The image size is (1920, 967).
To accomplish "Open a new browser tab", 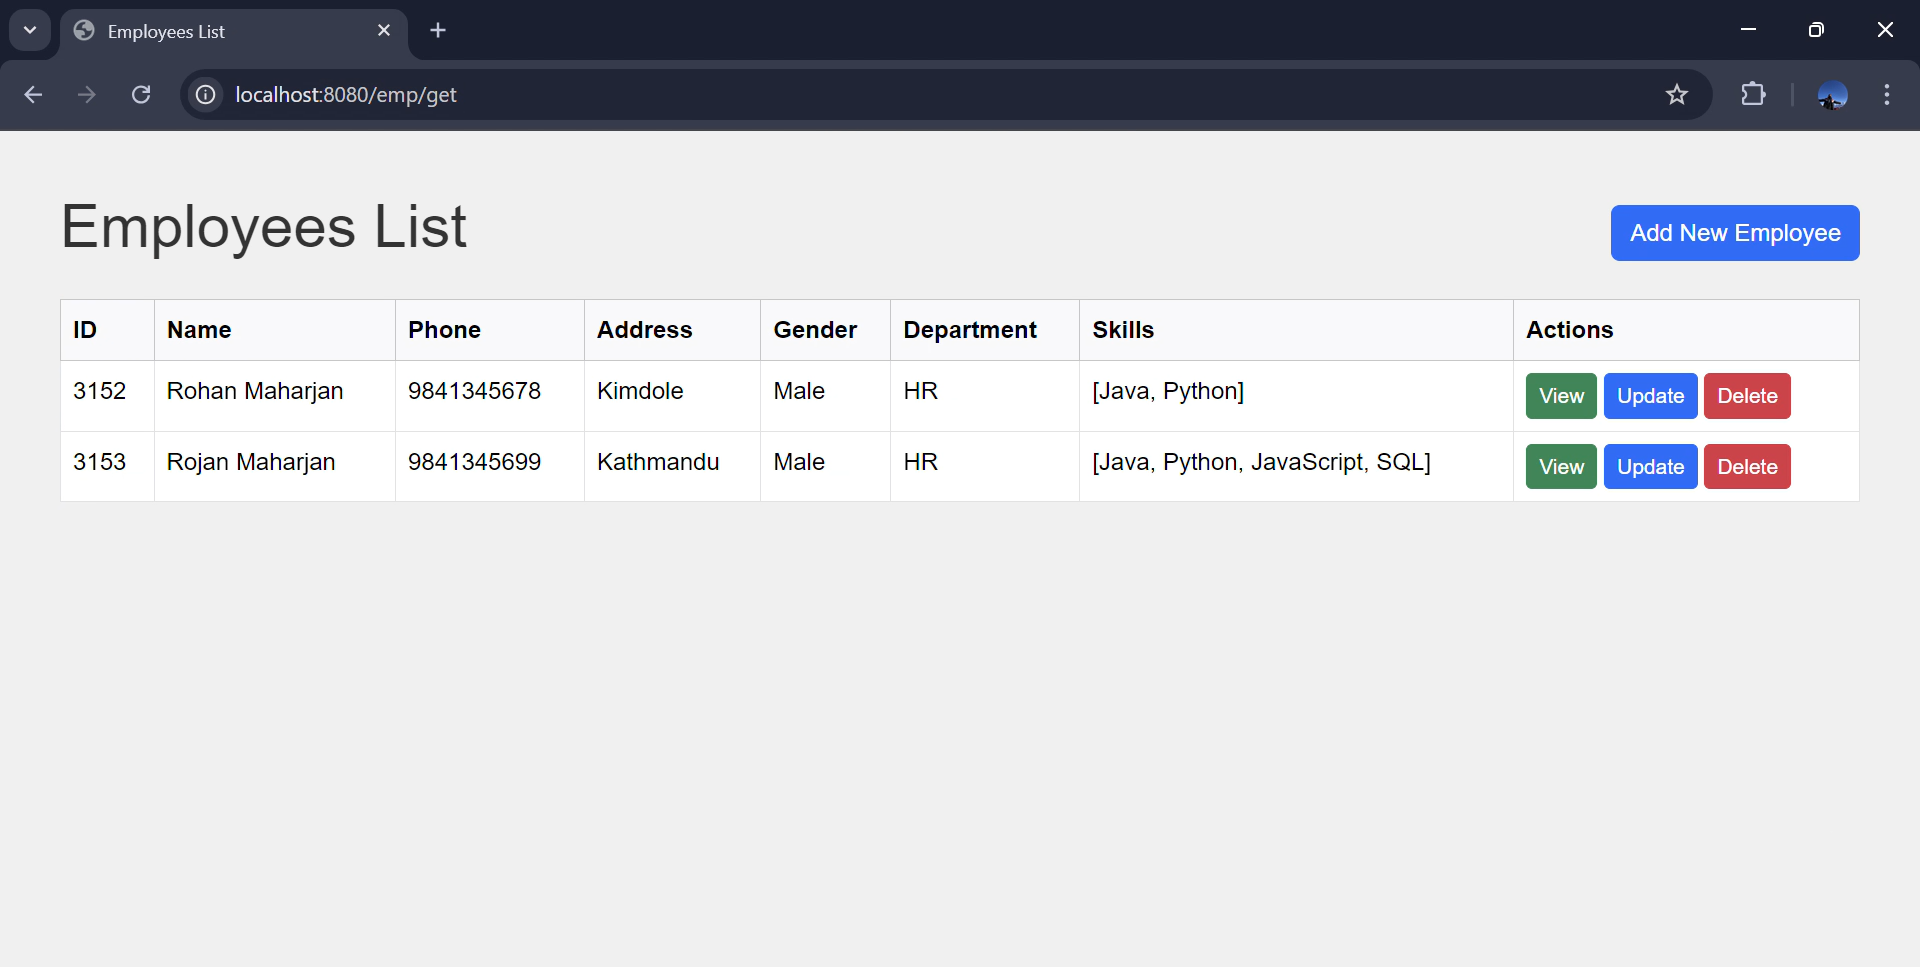I will pos(438,30).
